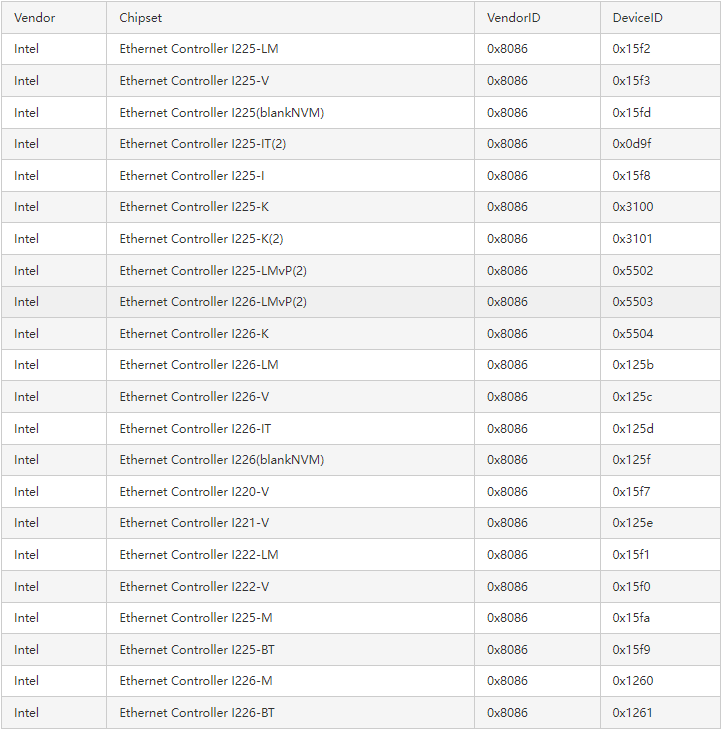Click device ID 0x5503

click(x=633, y=302)
